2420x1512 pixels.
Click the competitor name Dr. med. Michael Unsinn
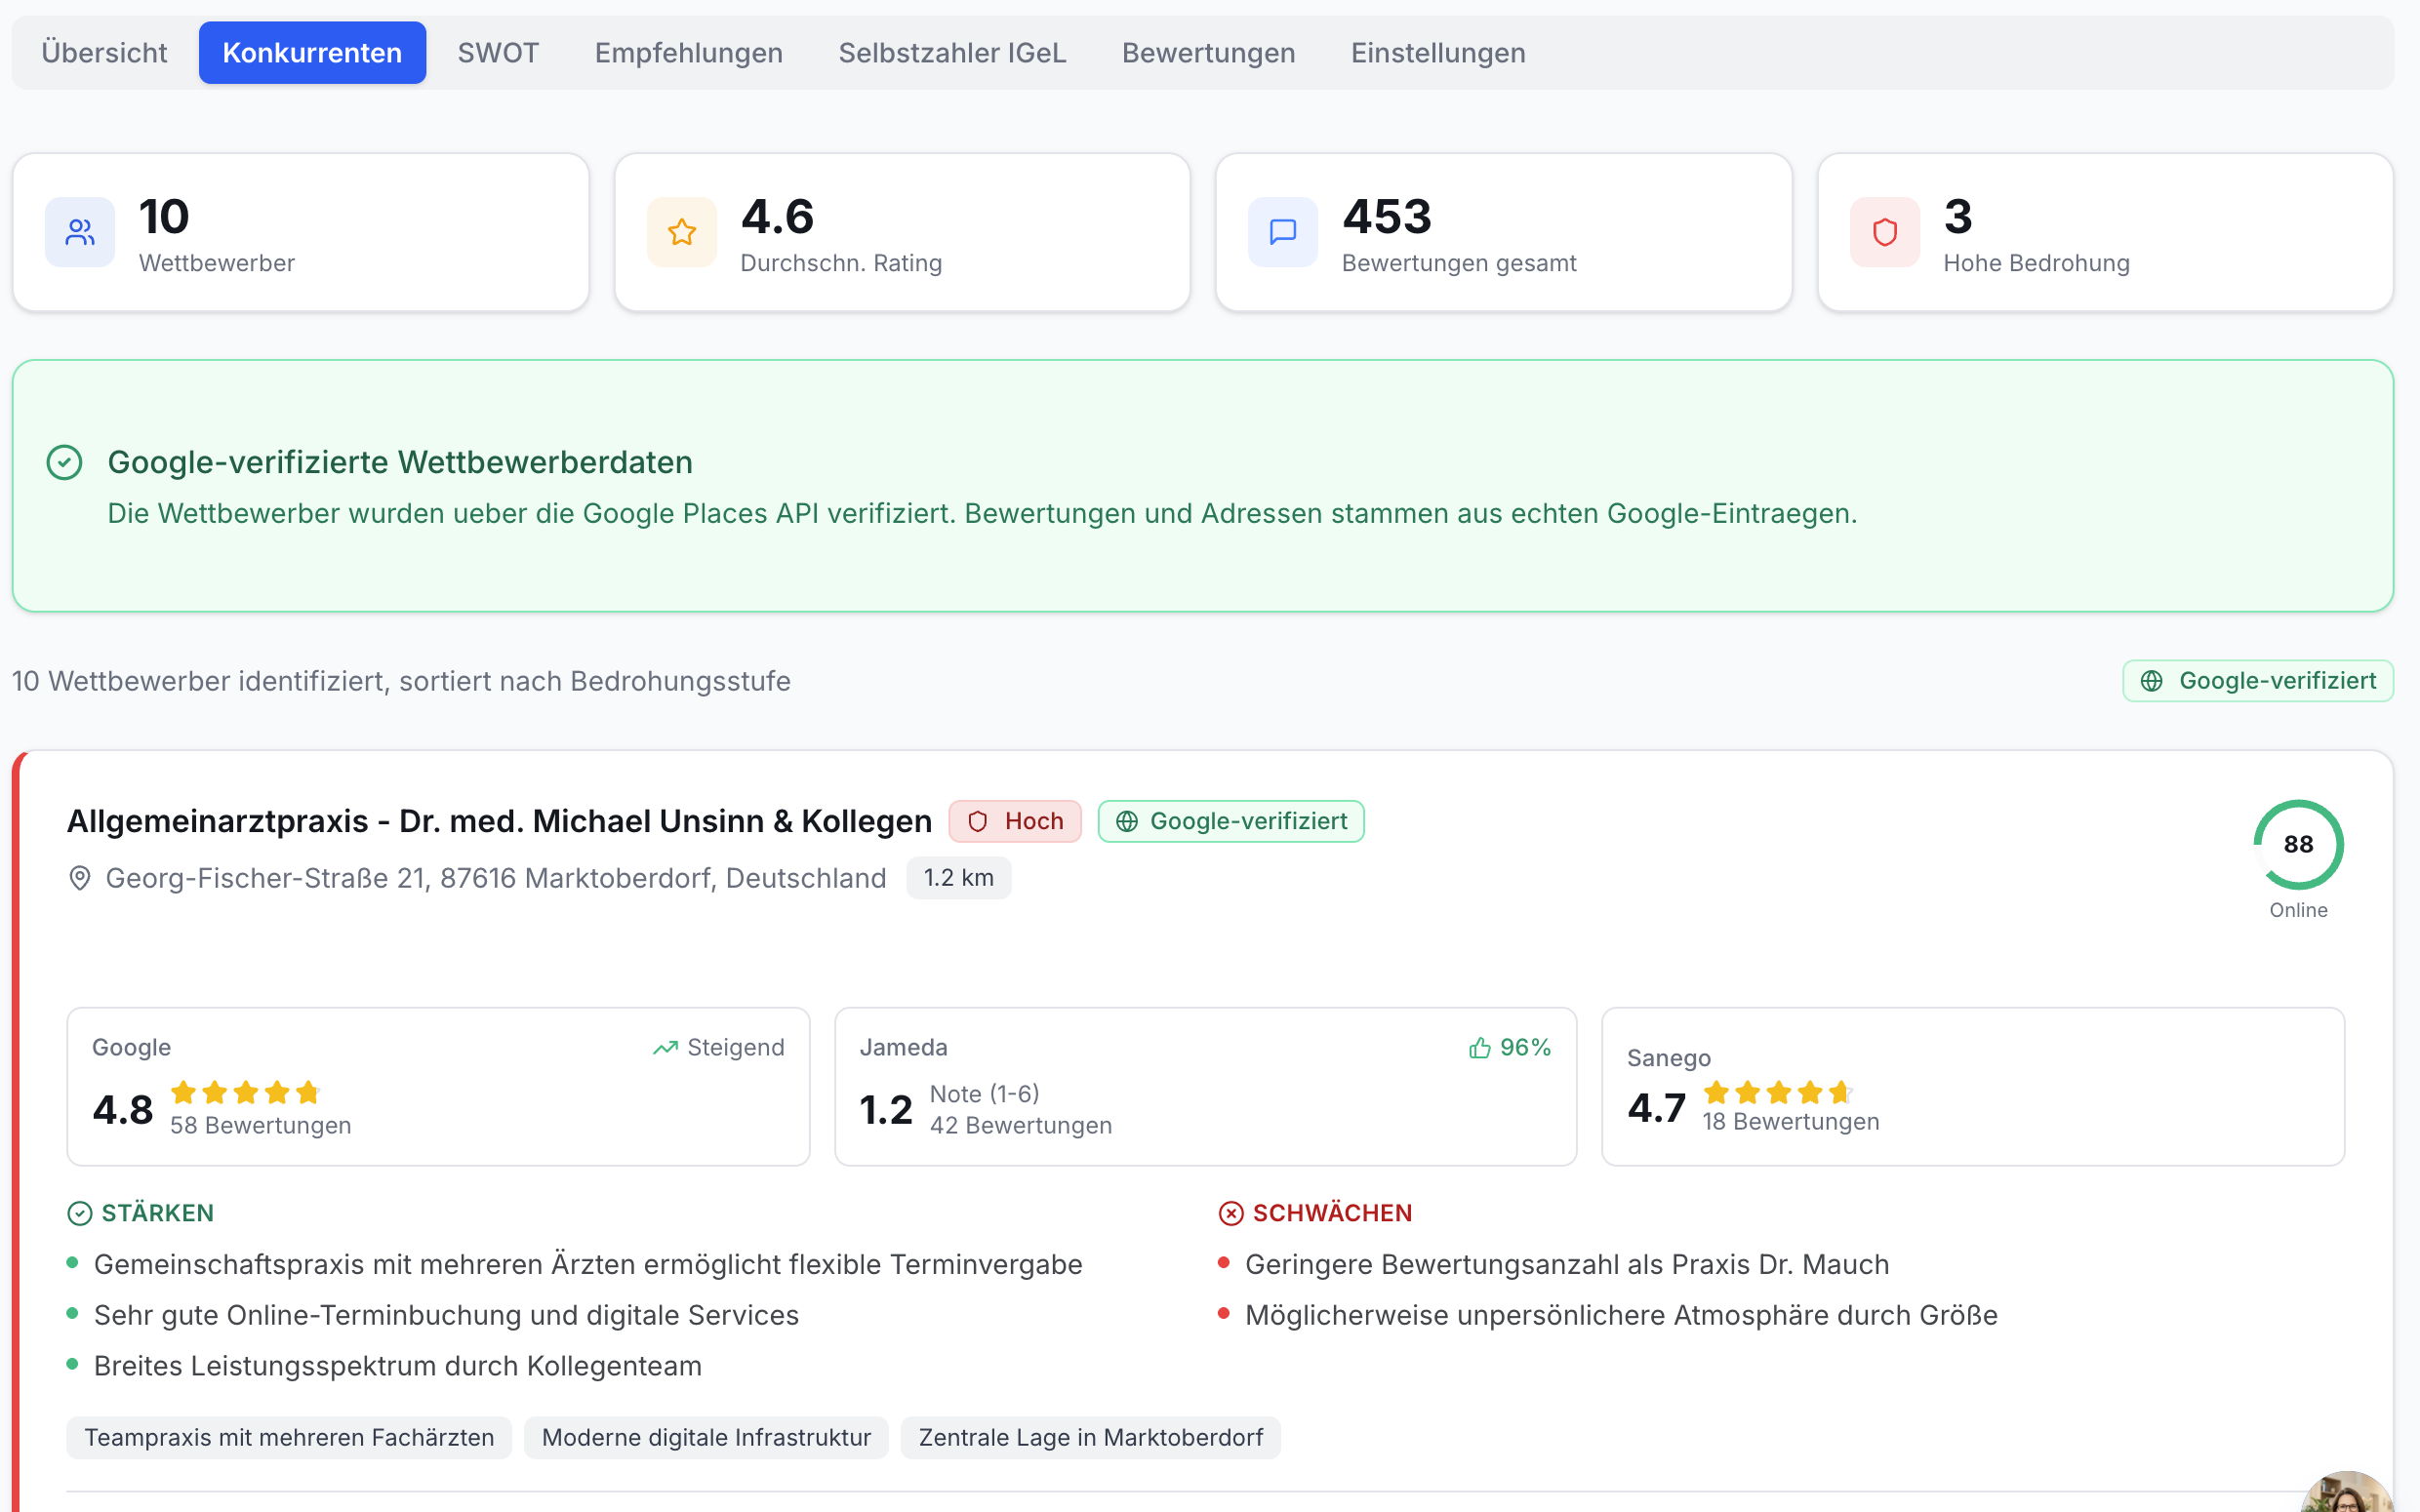click(499, 821)
